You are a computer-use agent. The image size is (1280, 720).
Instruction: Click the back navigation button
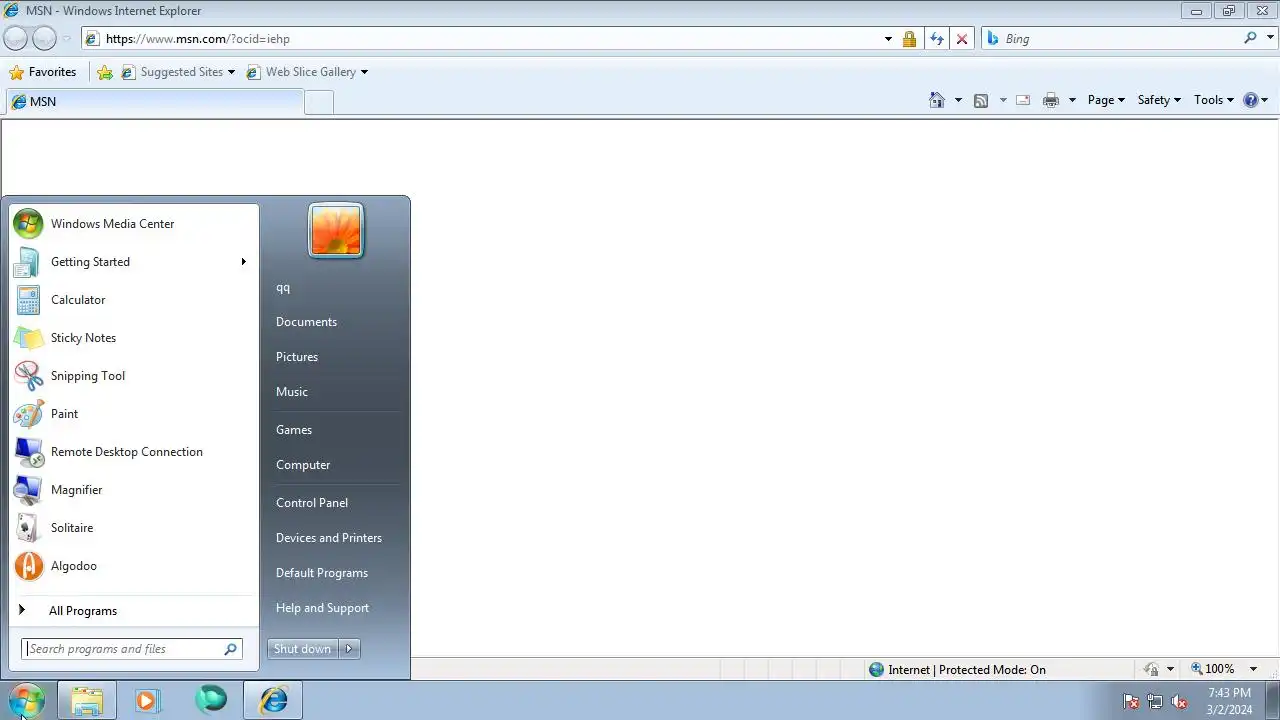15,39
